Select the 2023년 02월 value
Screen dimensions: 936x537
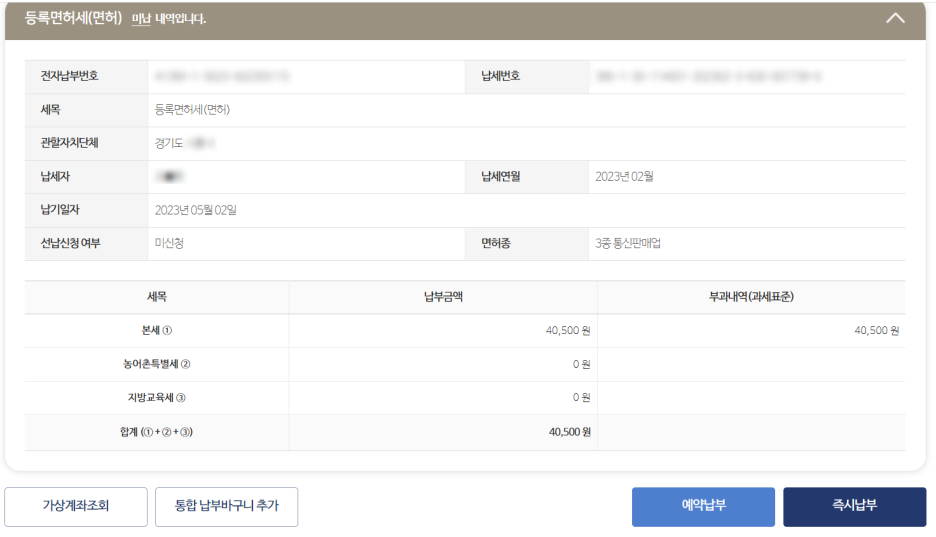point(624,177)
